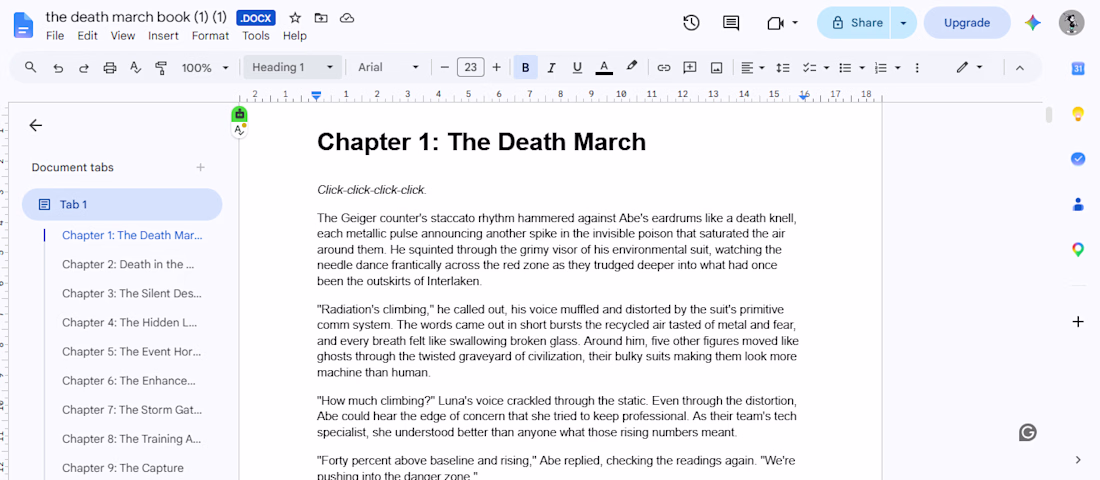Jump to Chapter 2: Death in the outline

click(128, 265)
